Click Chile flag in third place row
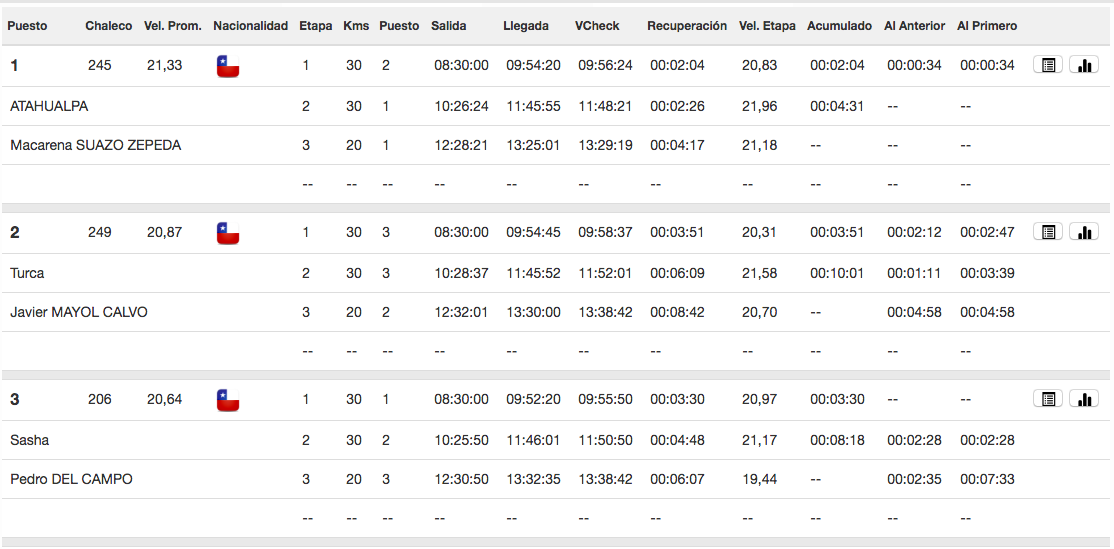The image size is (1114, 549). tap(228, 400)
